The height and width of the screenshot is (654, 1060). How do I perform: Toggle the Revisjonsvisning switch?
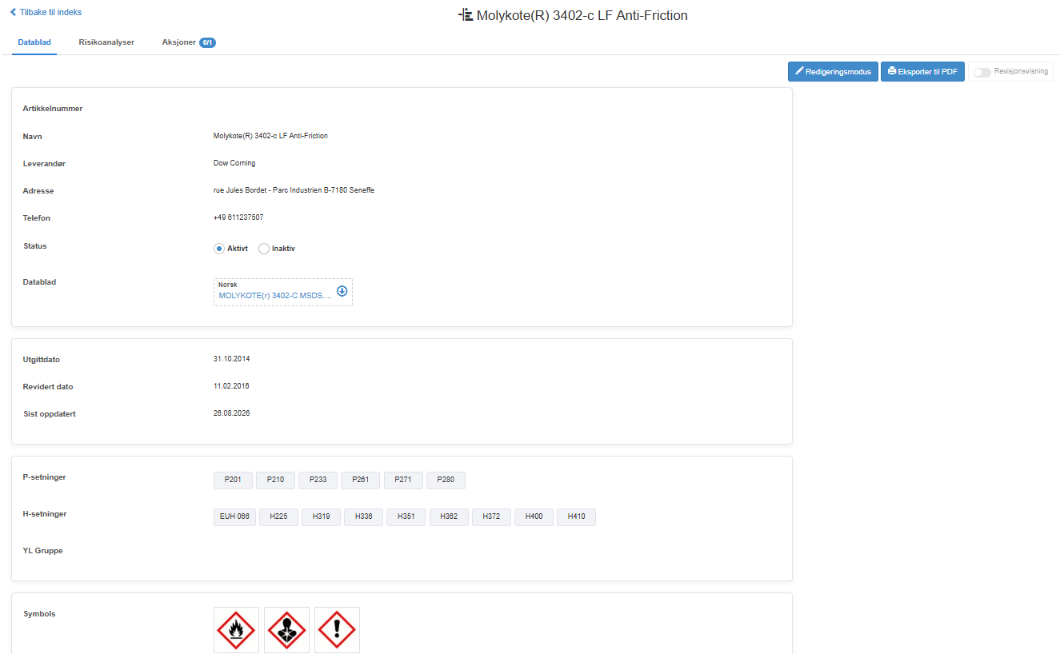[982, 72]
